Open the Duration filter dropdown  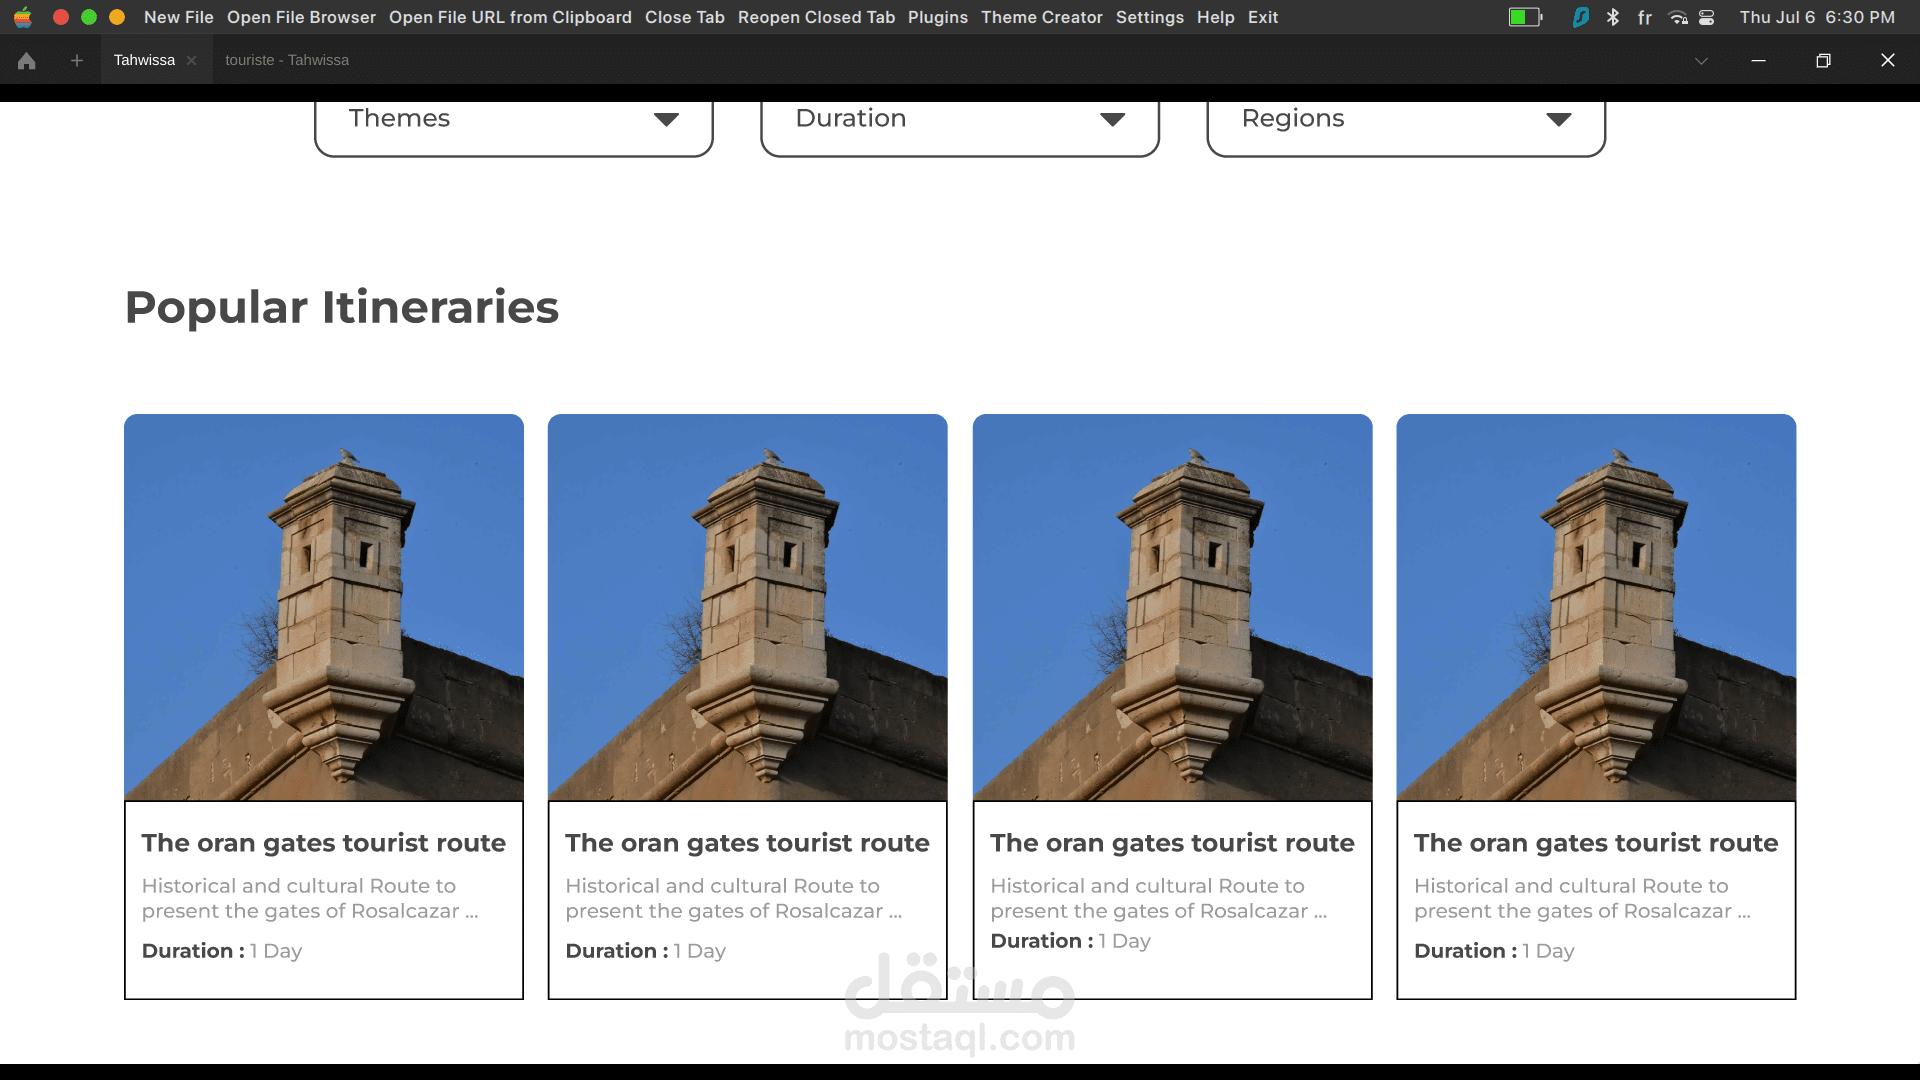click(x=959, y=119)
